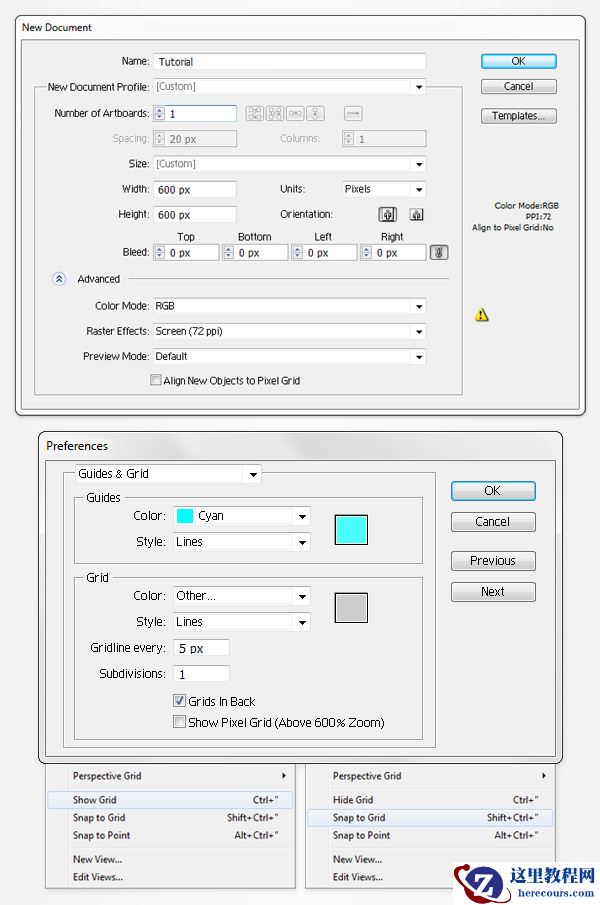Click Next in Preferences dialog

493,592
